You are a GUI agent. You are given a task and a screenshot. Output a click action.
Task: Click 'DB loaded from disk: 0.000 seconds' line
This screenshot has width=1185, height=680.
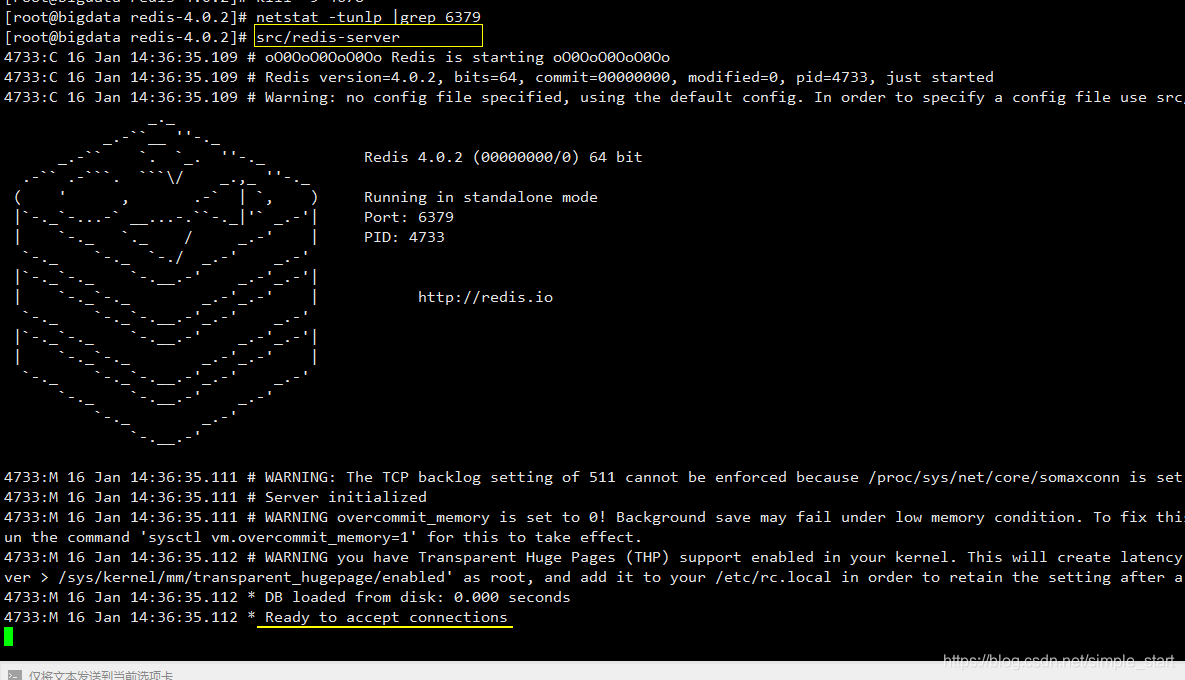pyautogui.click(x=417, y=597)
